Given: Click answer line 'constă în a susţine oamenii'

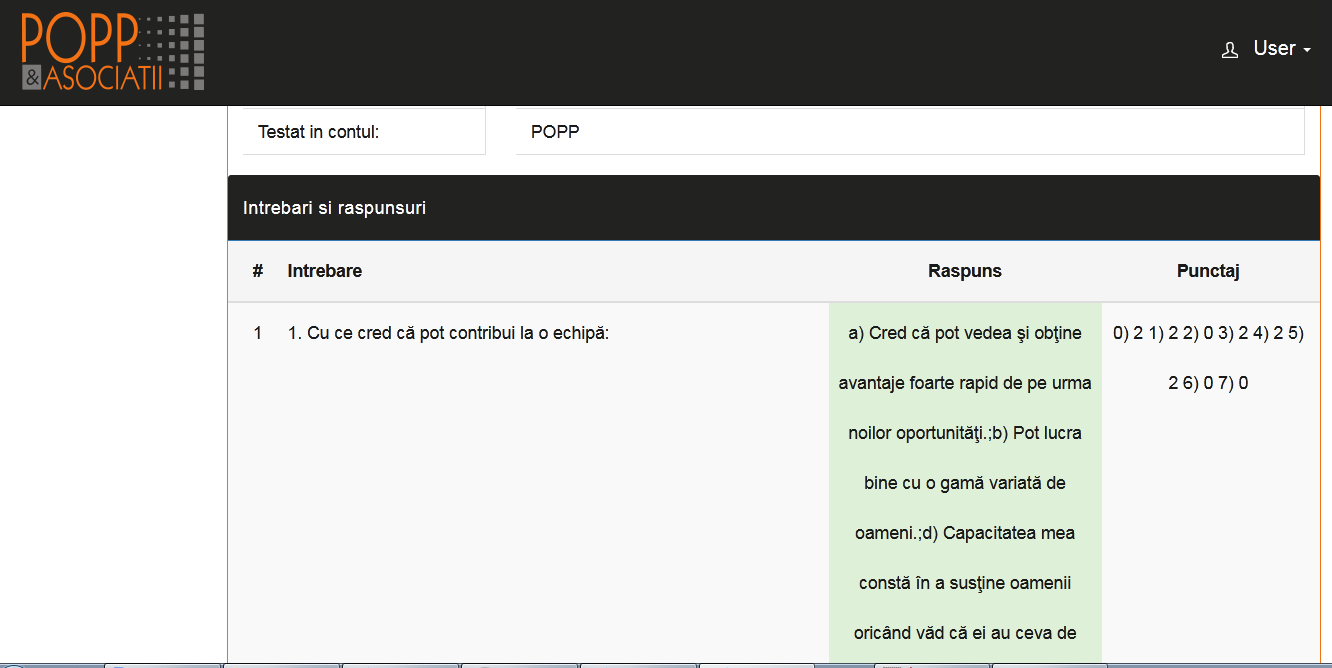Looking at the screenshot, I should point(964,583).
